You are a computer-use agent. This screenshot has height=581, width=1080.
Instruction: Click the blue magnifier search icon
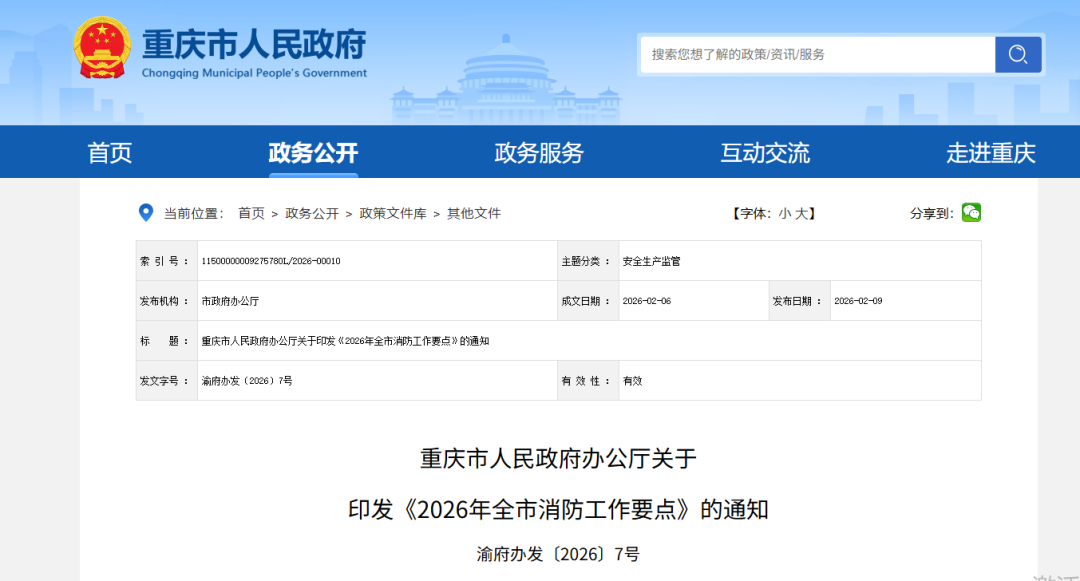click(1017, 54)
